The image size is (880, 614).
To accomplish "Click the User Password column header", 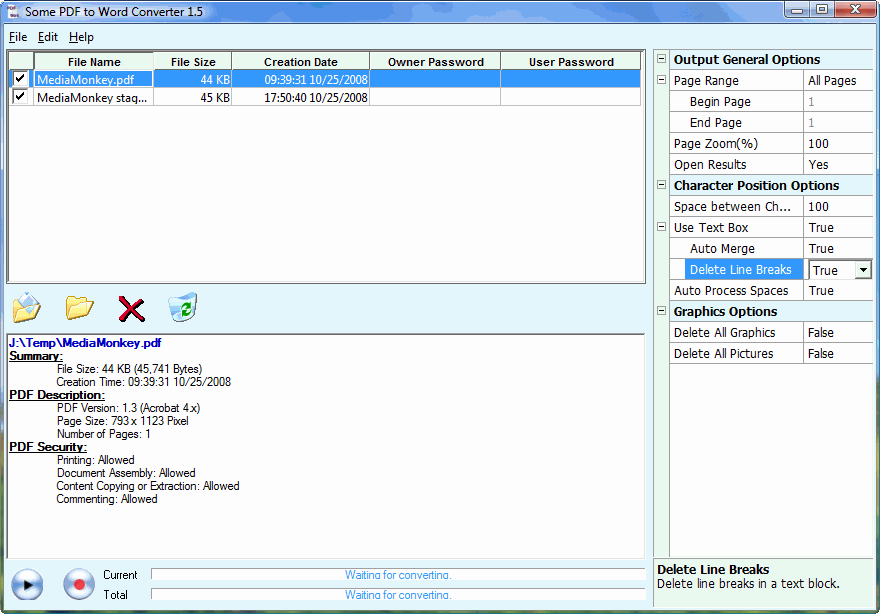I will pos(571,62).
